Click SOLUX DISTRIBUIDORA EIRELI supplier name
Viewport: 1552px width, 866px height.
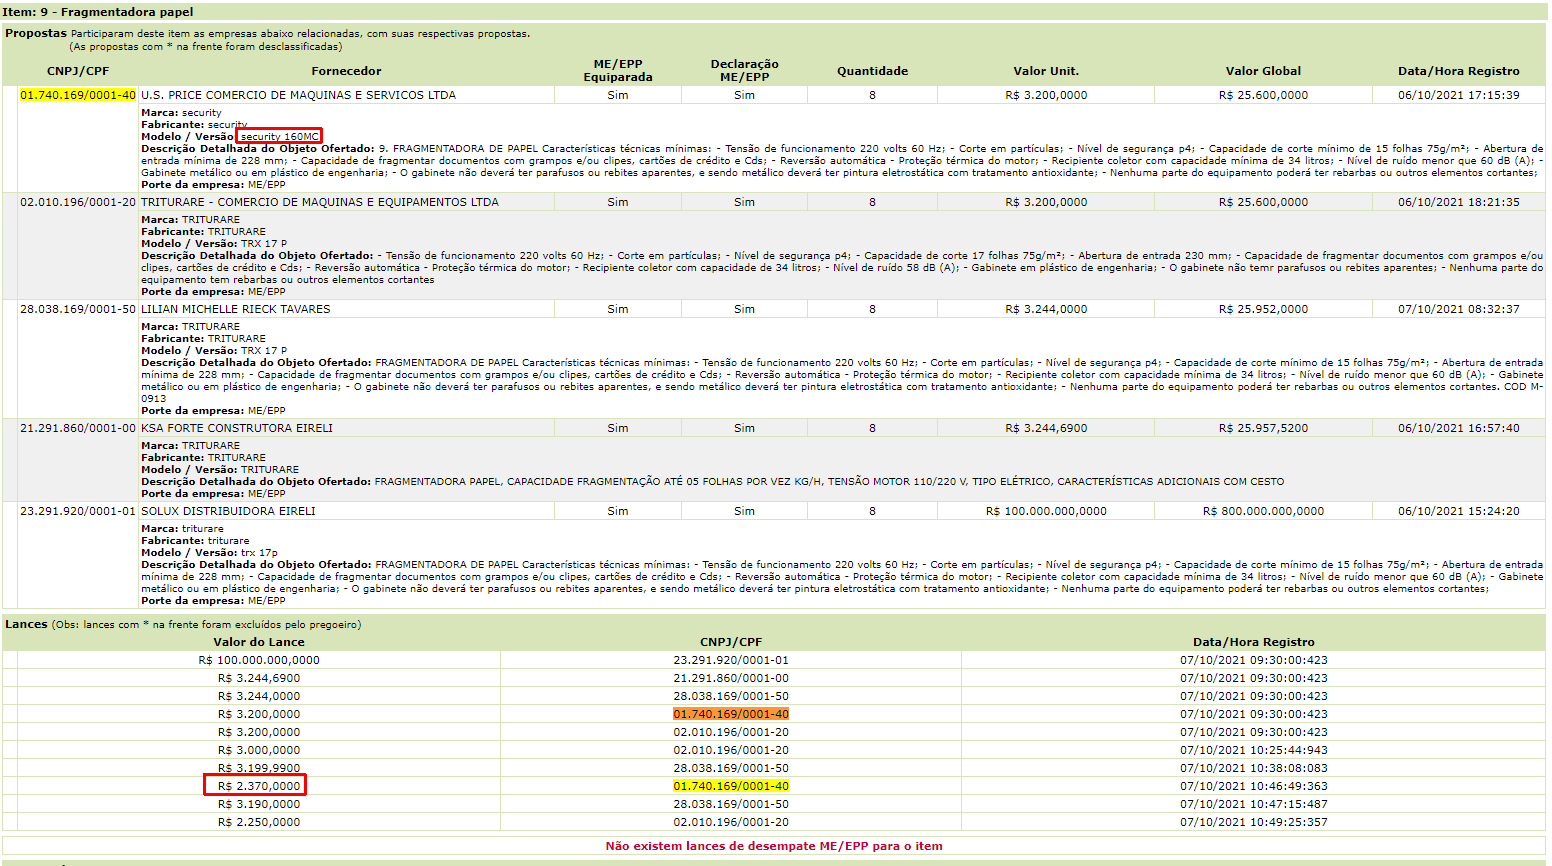(x=228, y=511)
